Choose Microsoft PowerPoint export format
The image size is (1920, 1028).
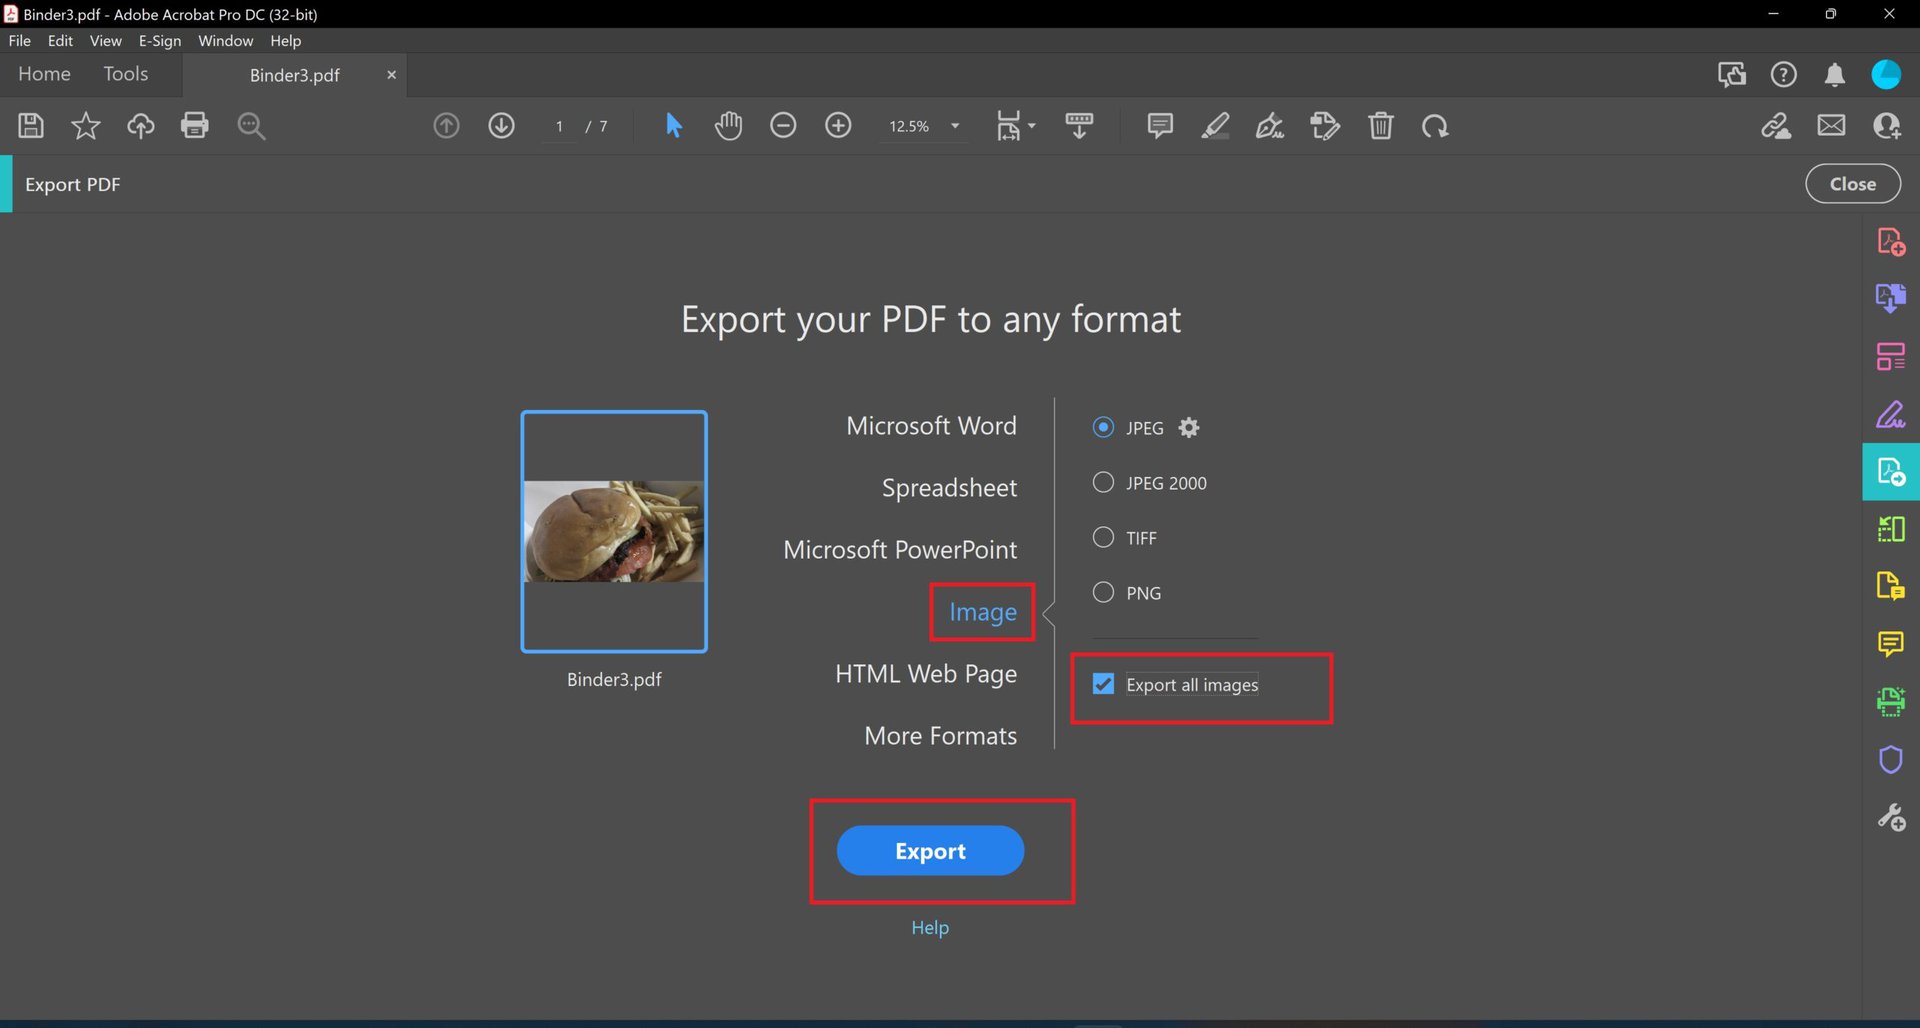(900, 550)
